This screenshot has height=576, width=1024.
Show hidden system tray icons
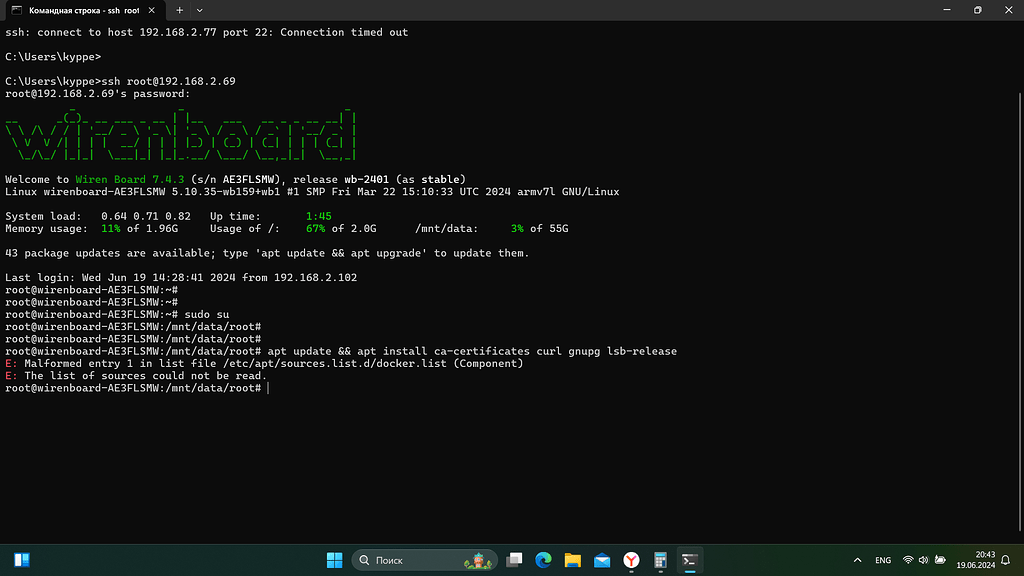coord(857,560)
